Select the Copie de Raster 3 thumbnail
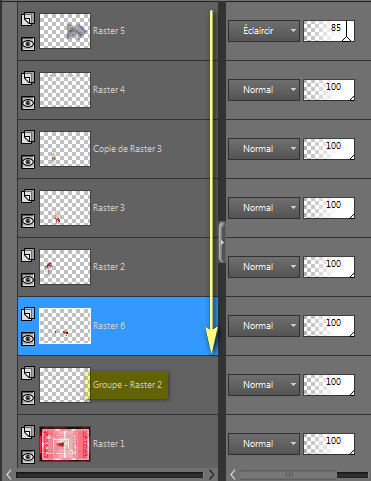Image resolution: width=371 pixels, height=481 pixels. [x=65, y=149]
